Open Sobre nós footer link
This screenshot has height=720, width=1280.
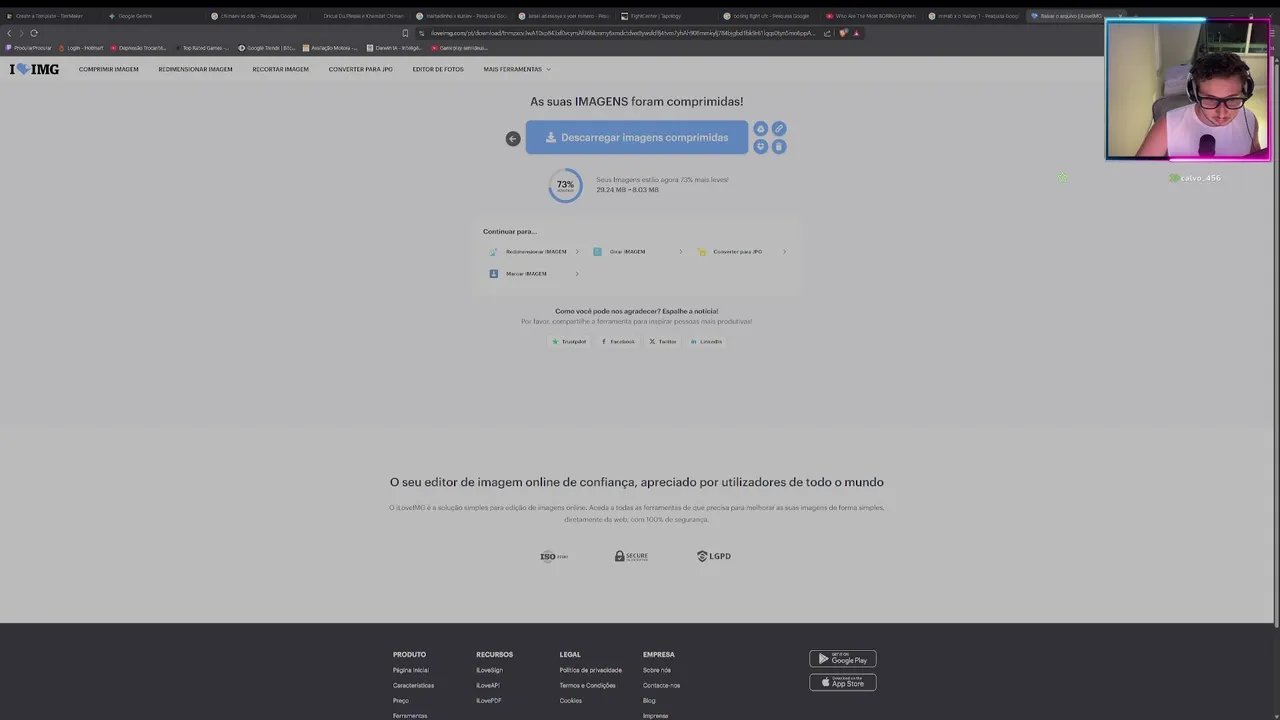[x=657, y=670]
